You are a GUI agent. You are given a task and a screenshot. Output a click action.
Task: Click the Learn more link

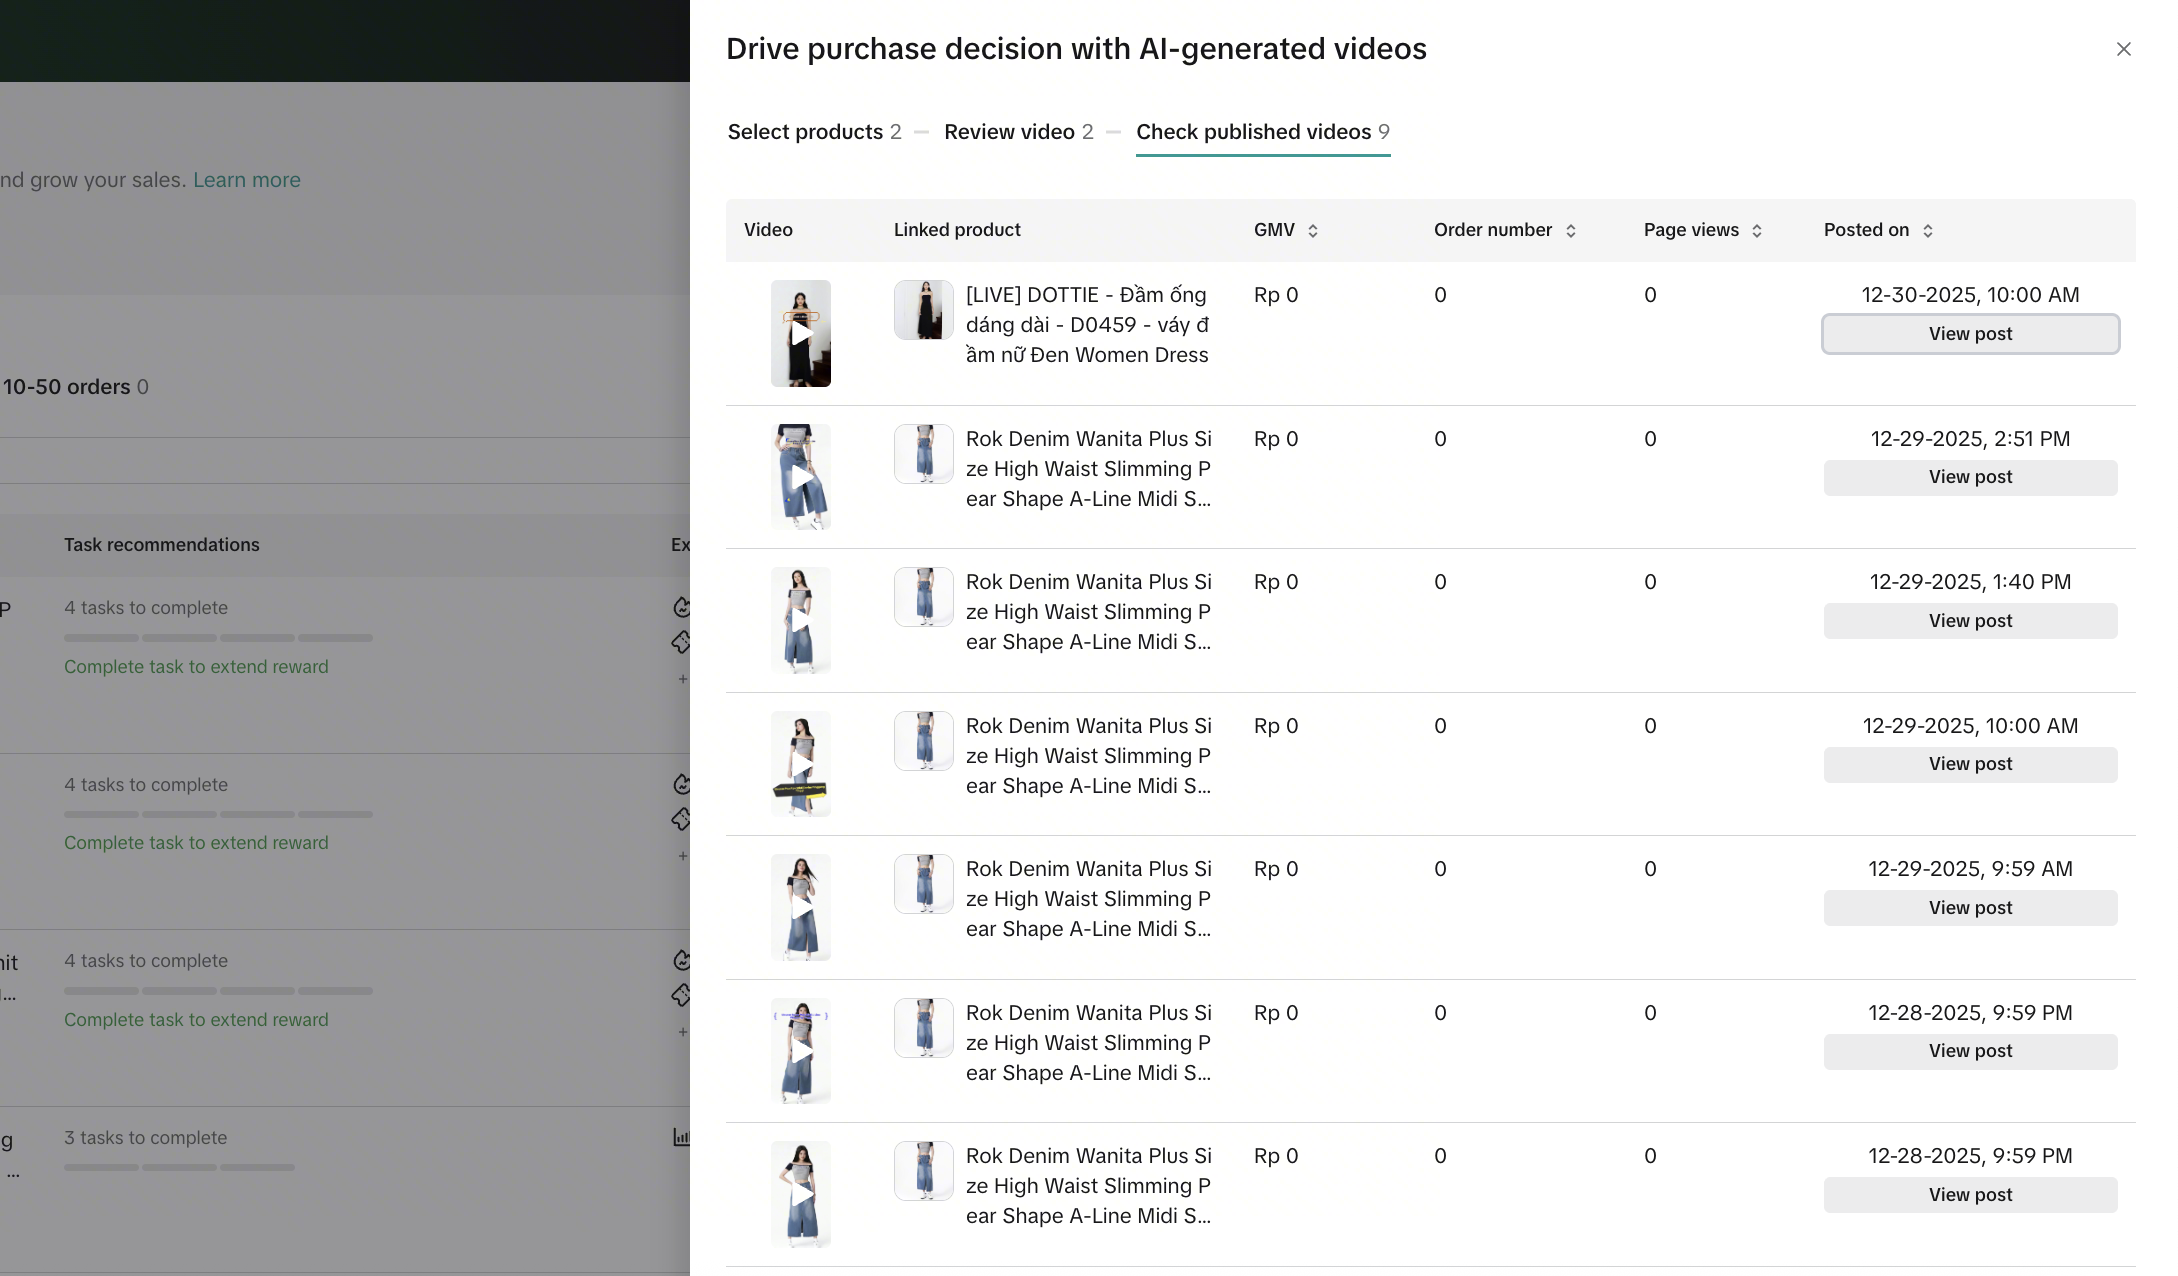coord(246,180)
